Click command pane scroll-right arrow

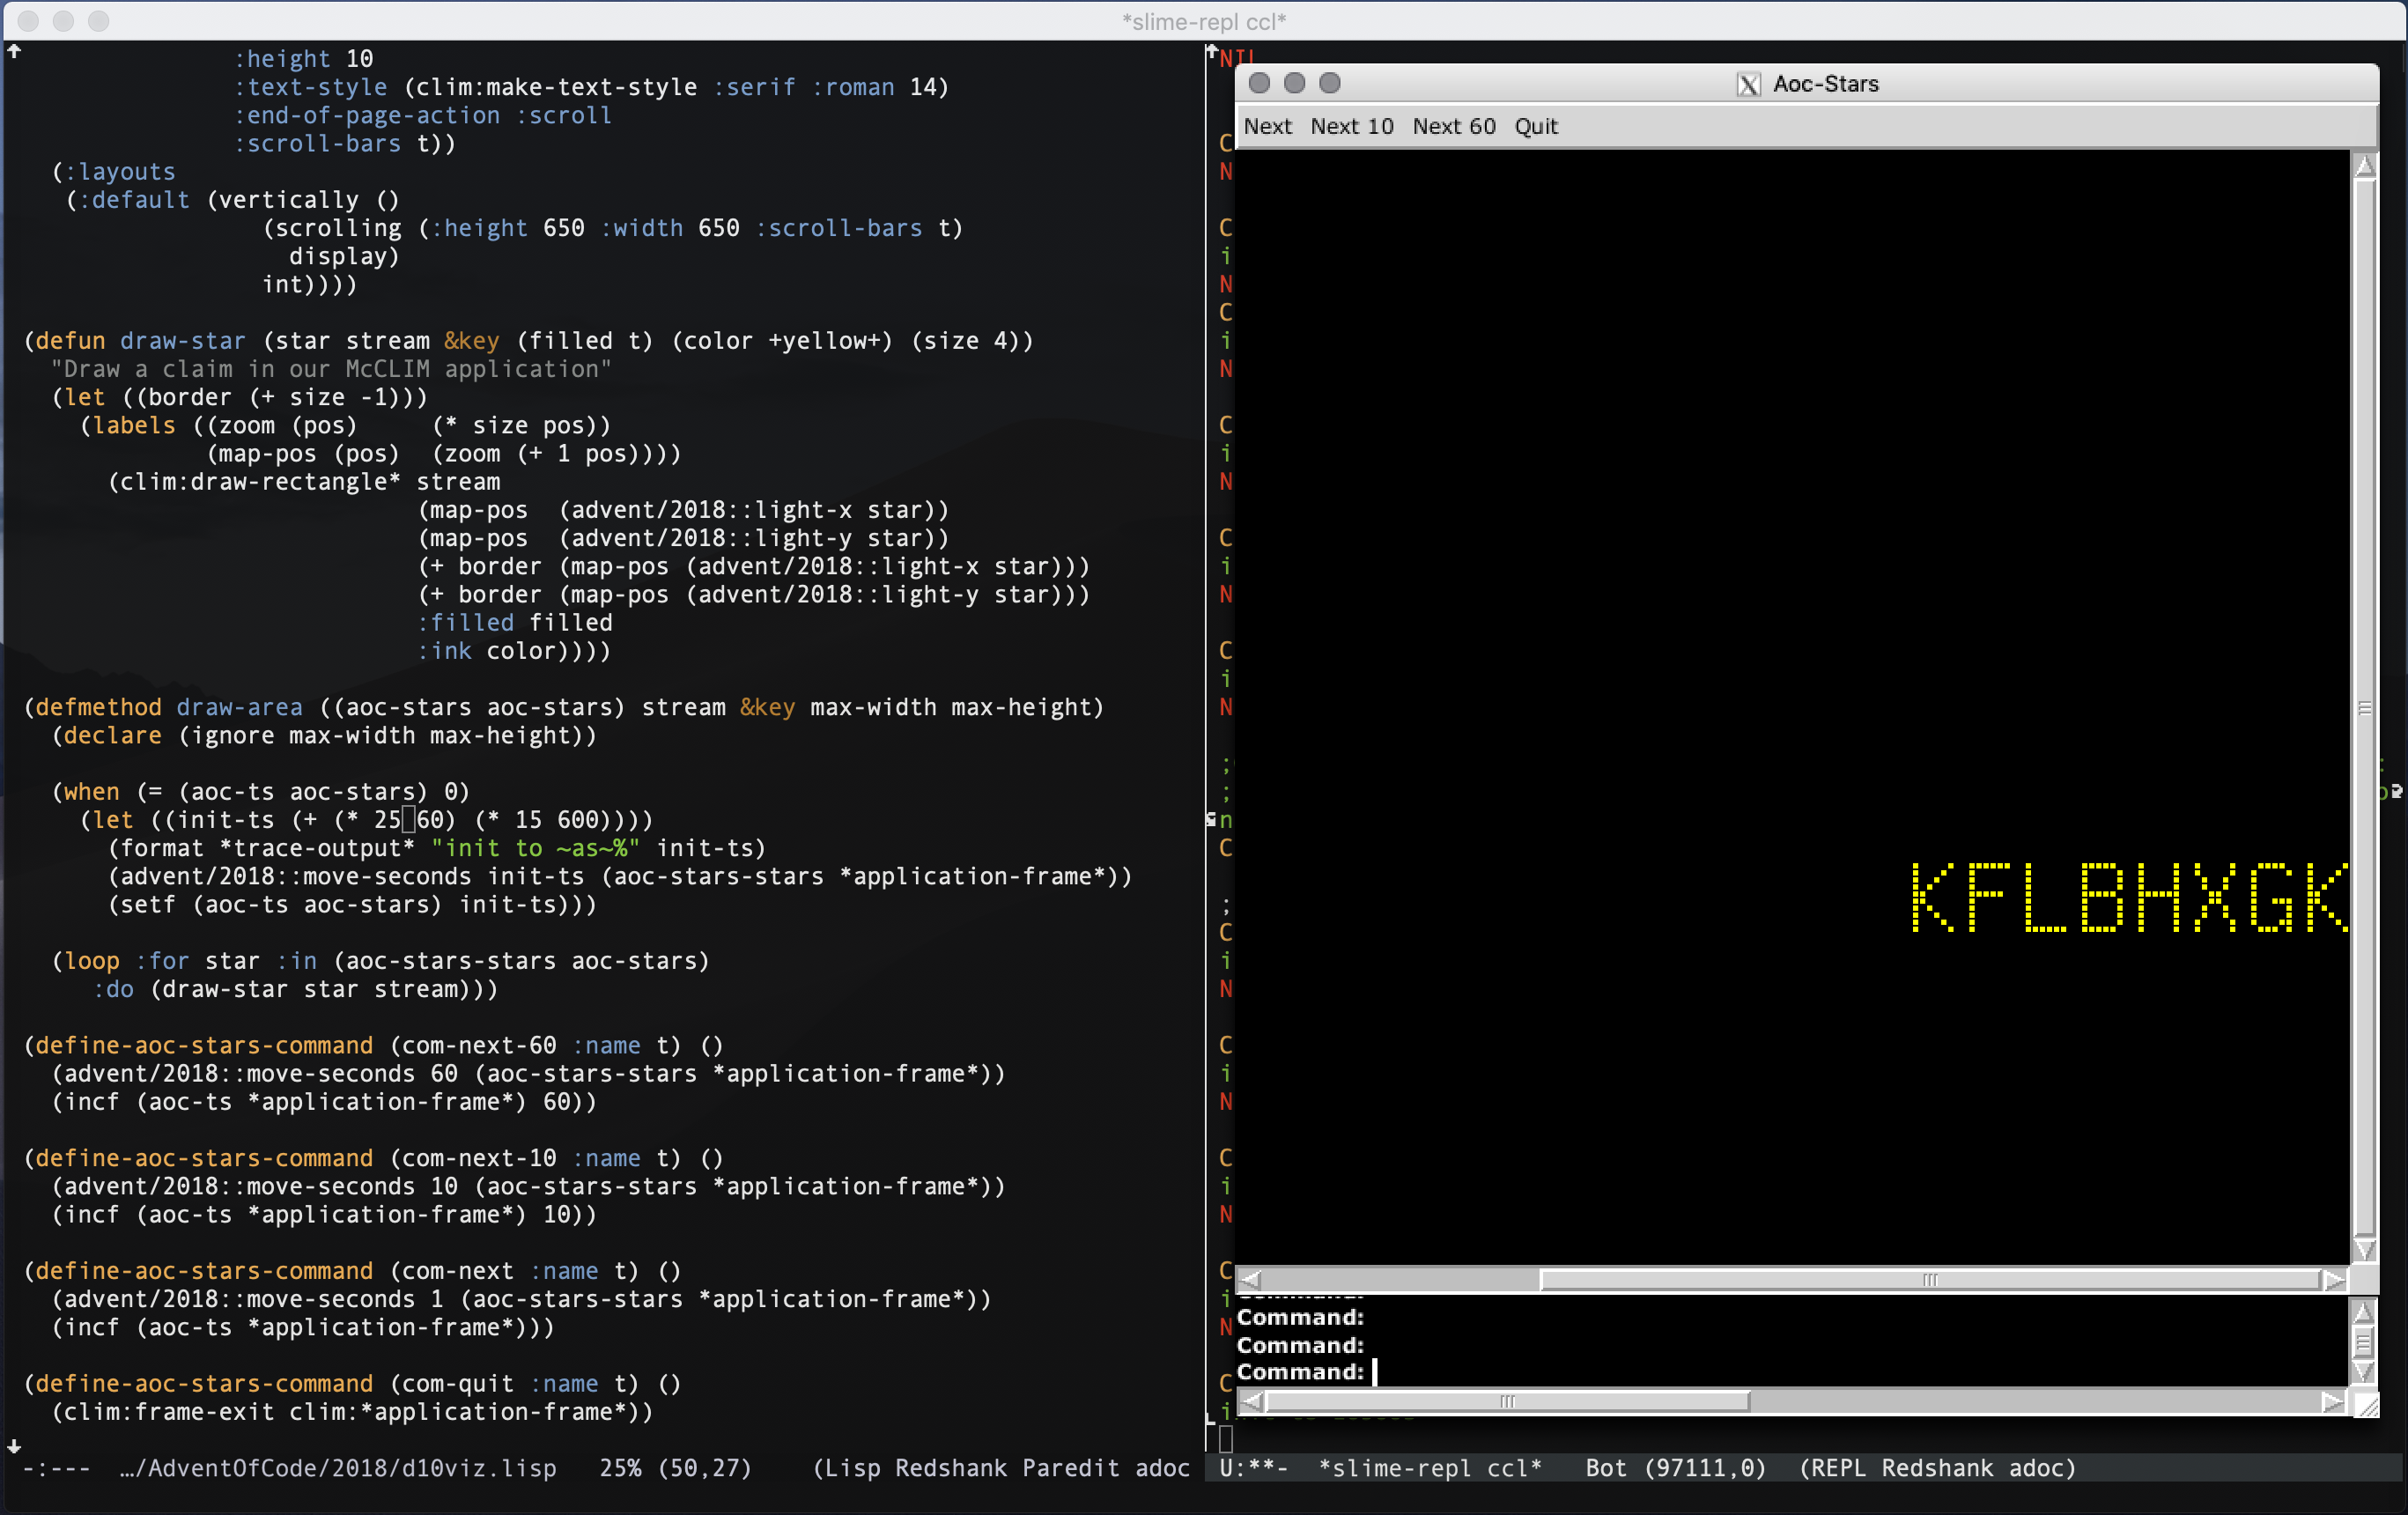tap(2332, 1402)
